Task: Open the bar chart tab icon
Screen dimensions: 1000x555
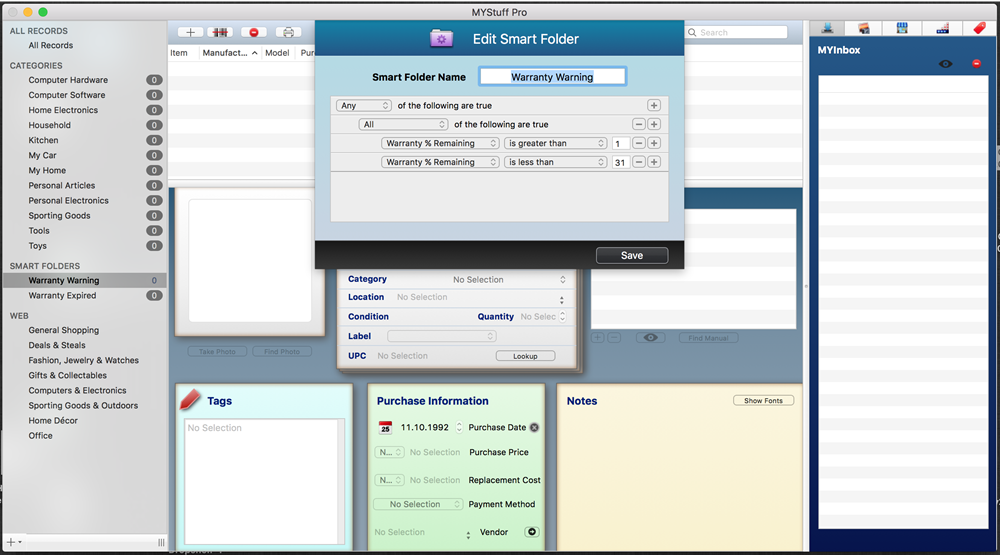Action: point(943,28)
